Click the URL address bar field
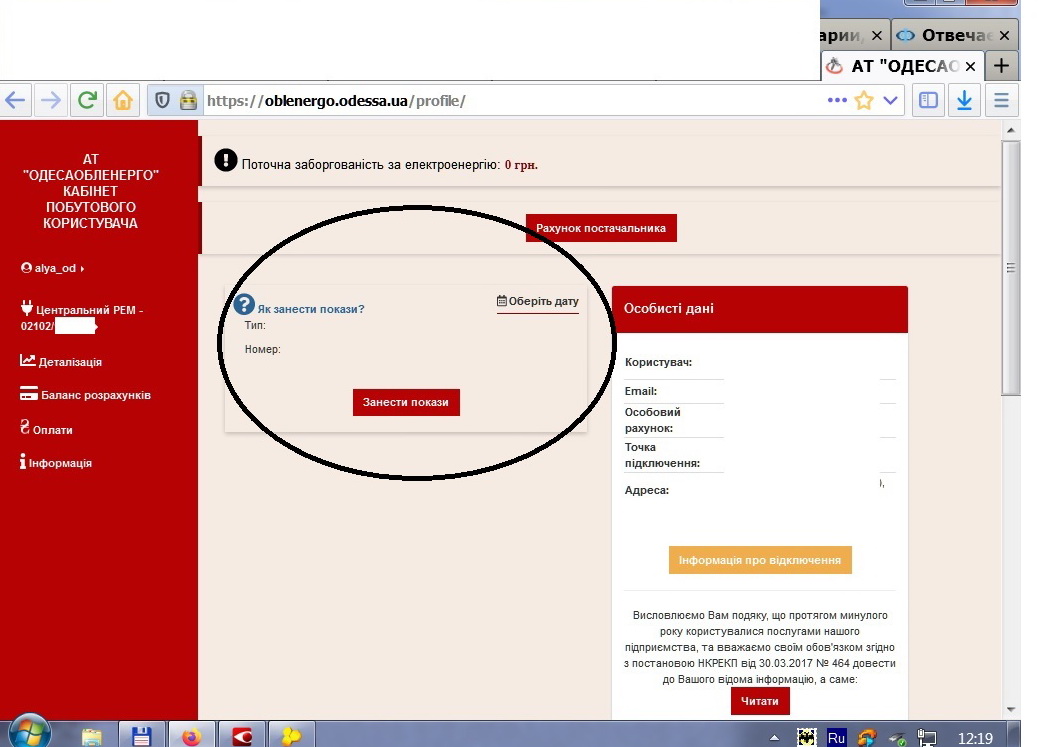Image resolution: width=1038 pixels, height=747 pixels. 500,101
